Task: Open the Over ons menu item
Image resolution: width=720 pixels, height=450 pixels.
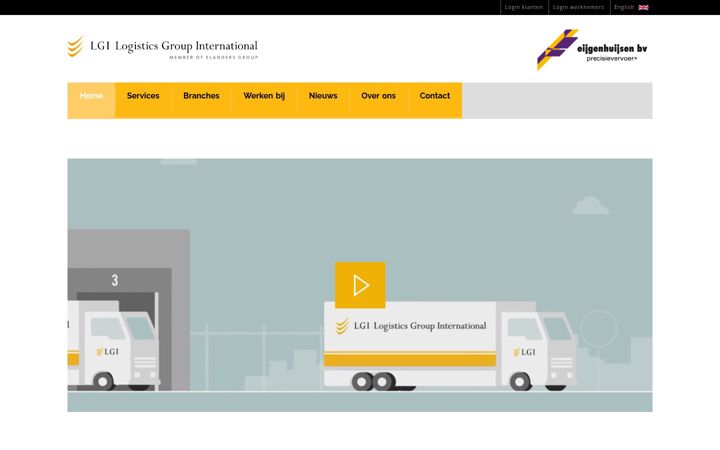Action: point(378,100)
